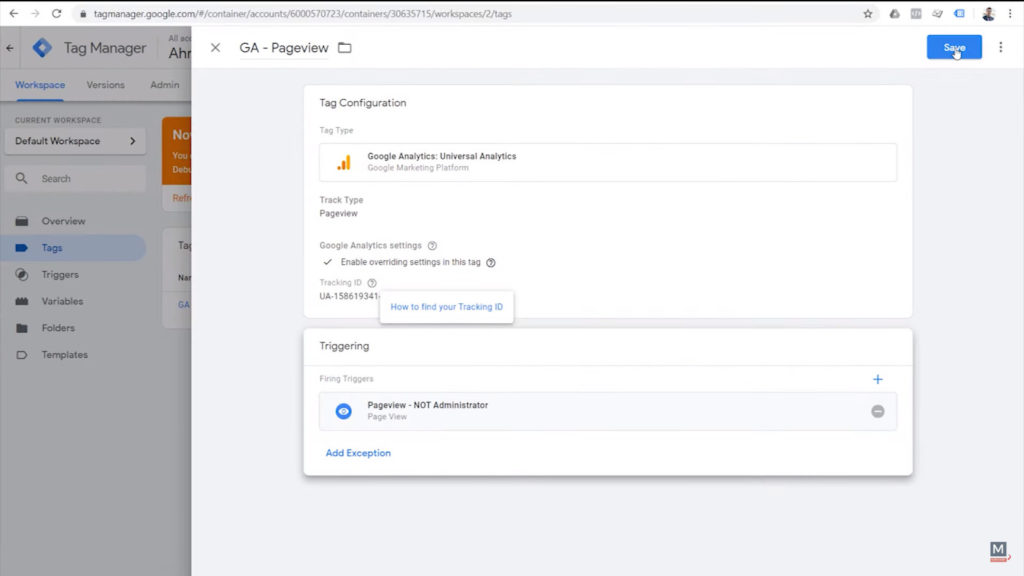Expand the Default Workspace selector
The image size is (1024, 576).
[x=75, y=141]
